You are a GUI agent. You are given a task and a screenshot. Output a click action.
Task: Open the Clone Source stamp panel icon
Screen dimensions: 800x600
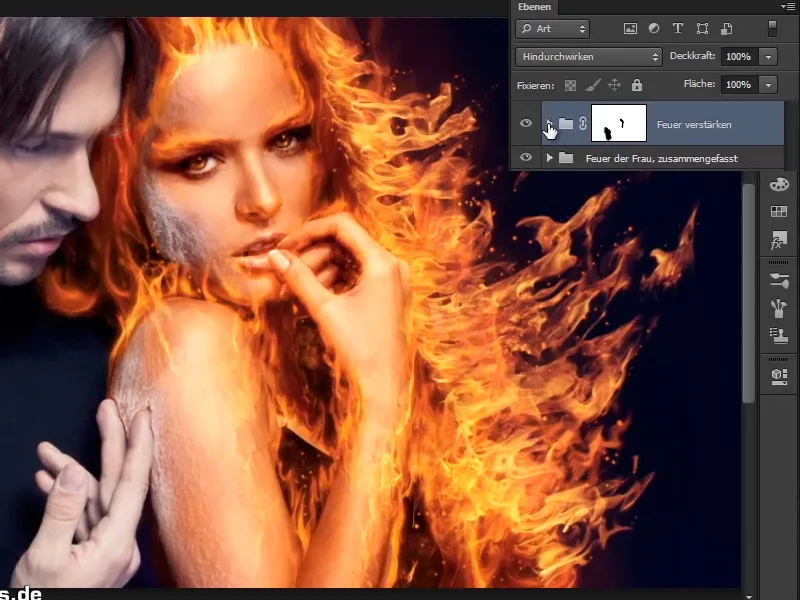[x=779, y=335]
